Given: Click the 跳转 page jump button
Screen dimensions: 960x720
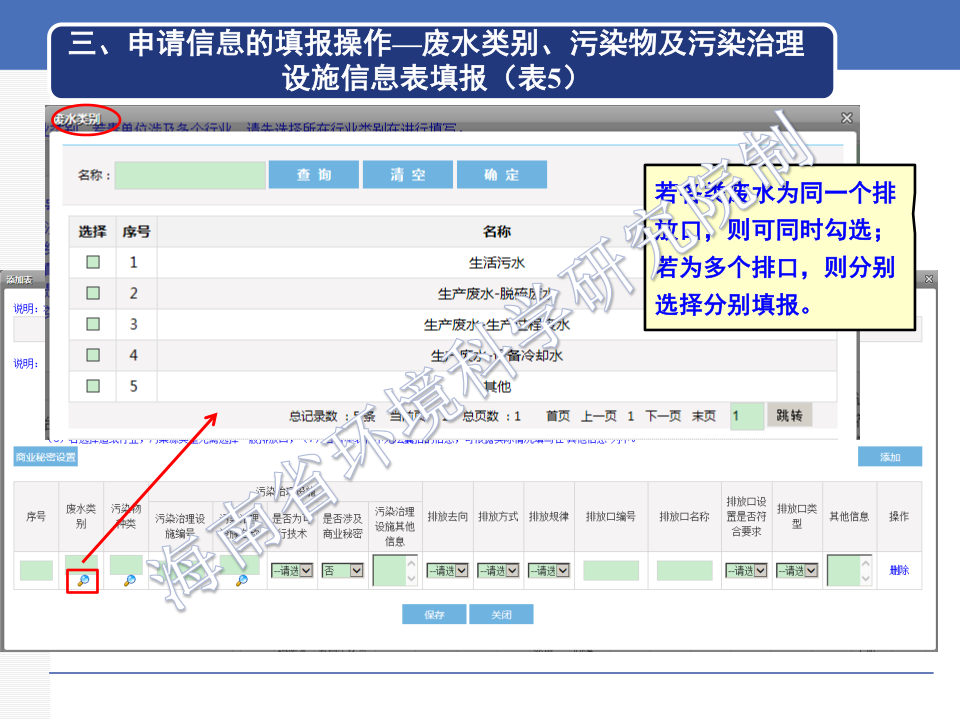Looking at the screenshot, I should [789, 416].
